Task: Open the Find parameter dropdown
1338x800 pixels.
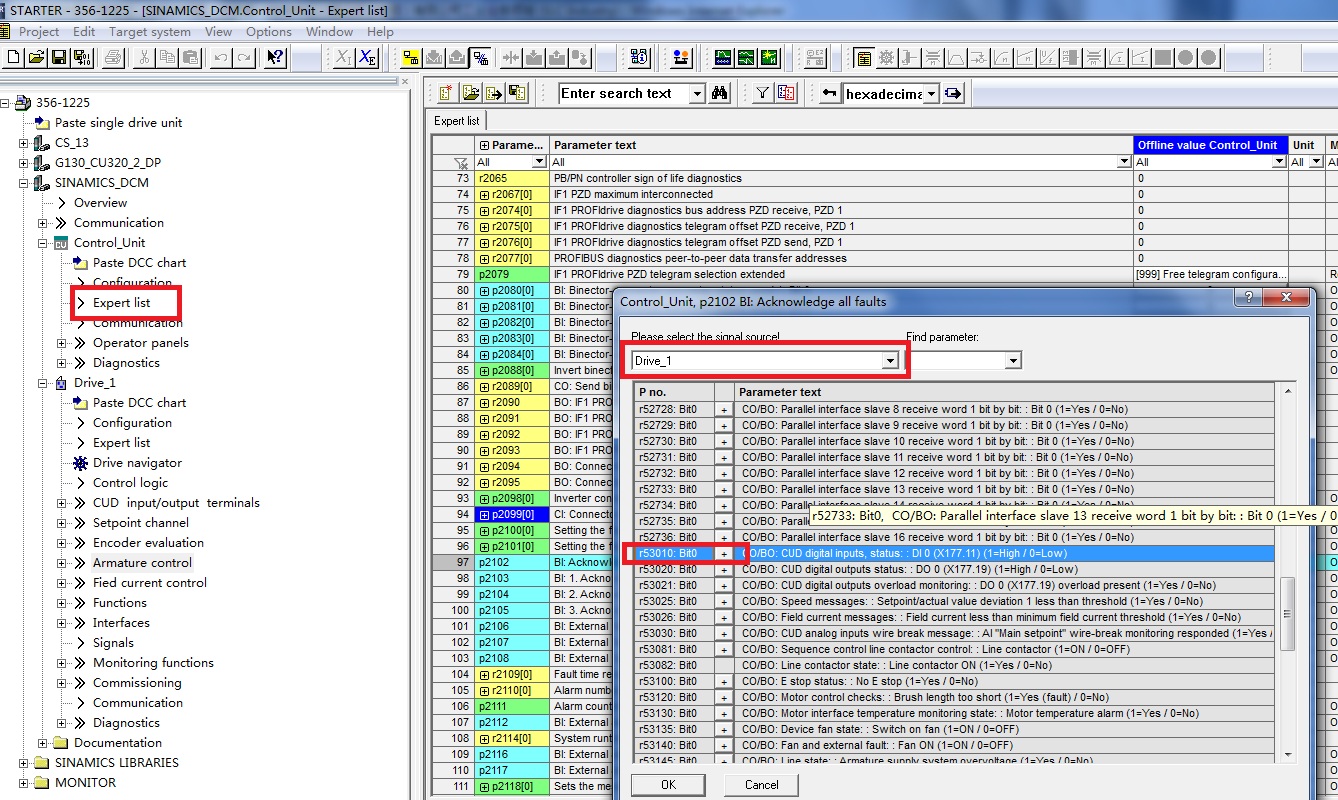Action: (x=1013, y=360)
